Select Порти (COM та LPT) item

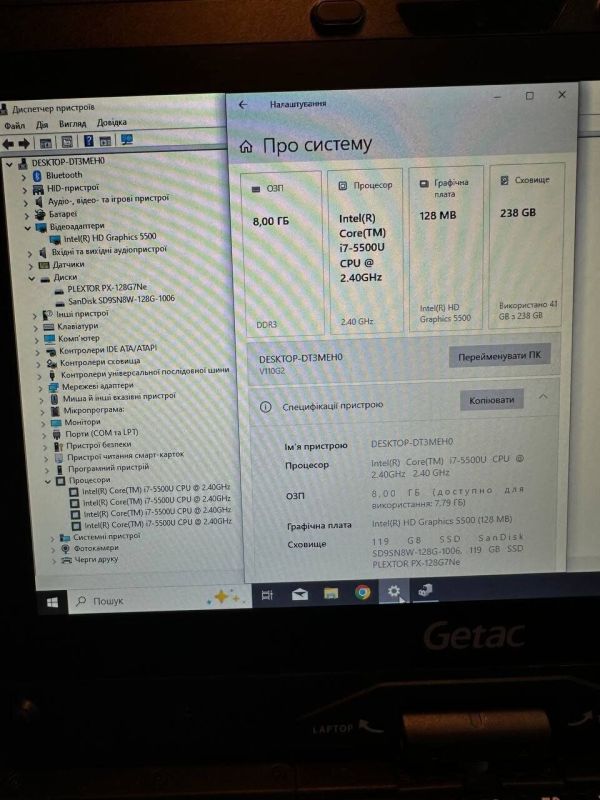[x=102, y=433]
